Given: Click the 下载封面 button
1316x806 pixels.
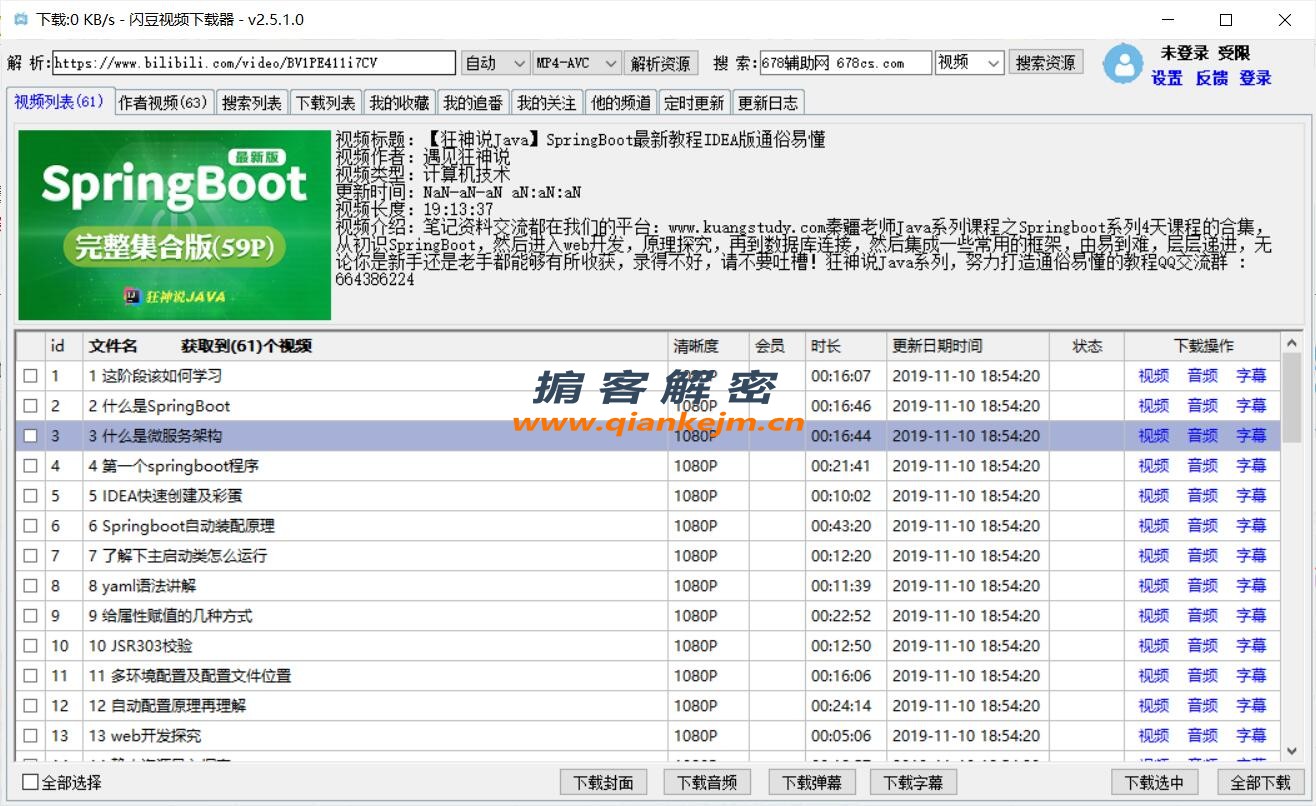Looking at the screenshot, I should tap(604, 782).
